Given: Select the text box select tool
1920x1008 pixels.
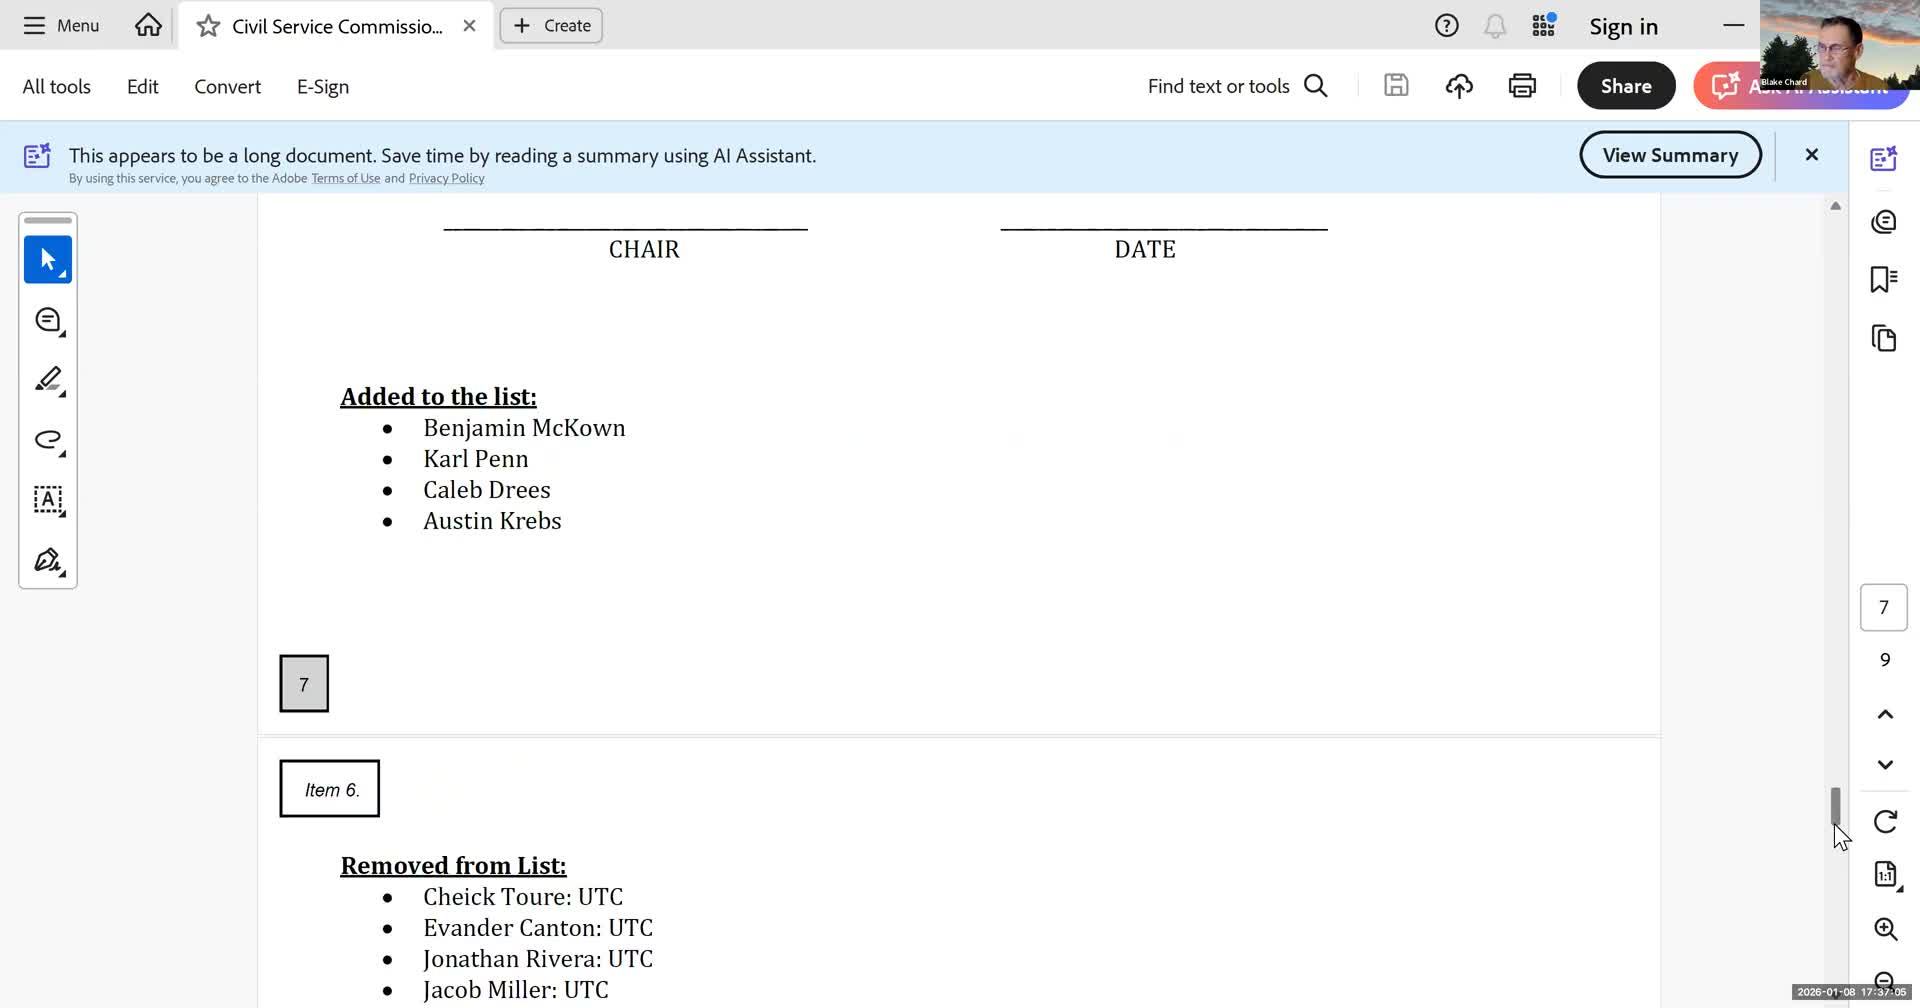Looking at the screenshot, I should click(x=48, y=500).
